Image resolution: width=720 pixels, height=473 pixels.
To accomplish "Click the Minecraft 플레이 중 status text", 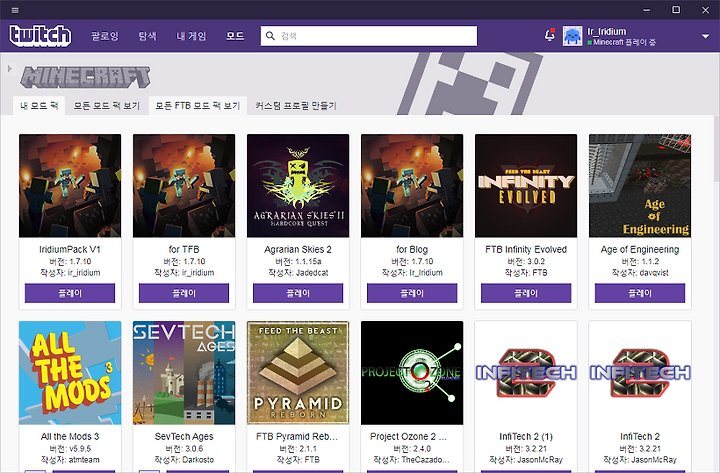I will pos(624,42).
